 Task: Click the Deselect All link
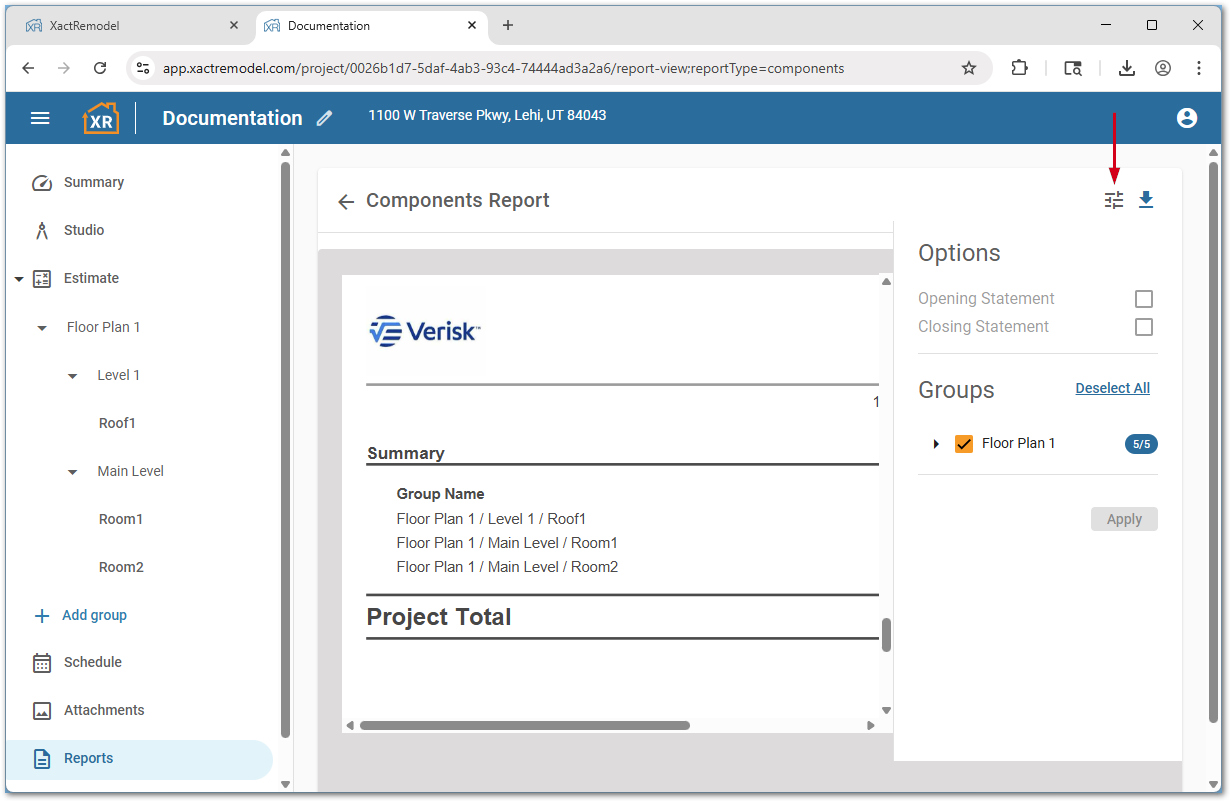[1112, 388]
